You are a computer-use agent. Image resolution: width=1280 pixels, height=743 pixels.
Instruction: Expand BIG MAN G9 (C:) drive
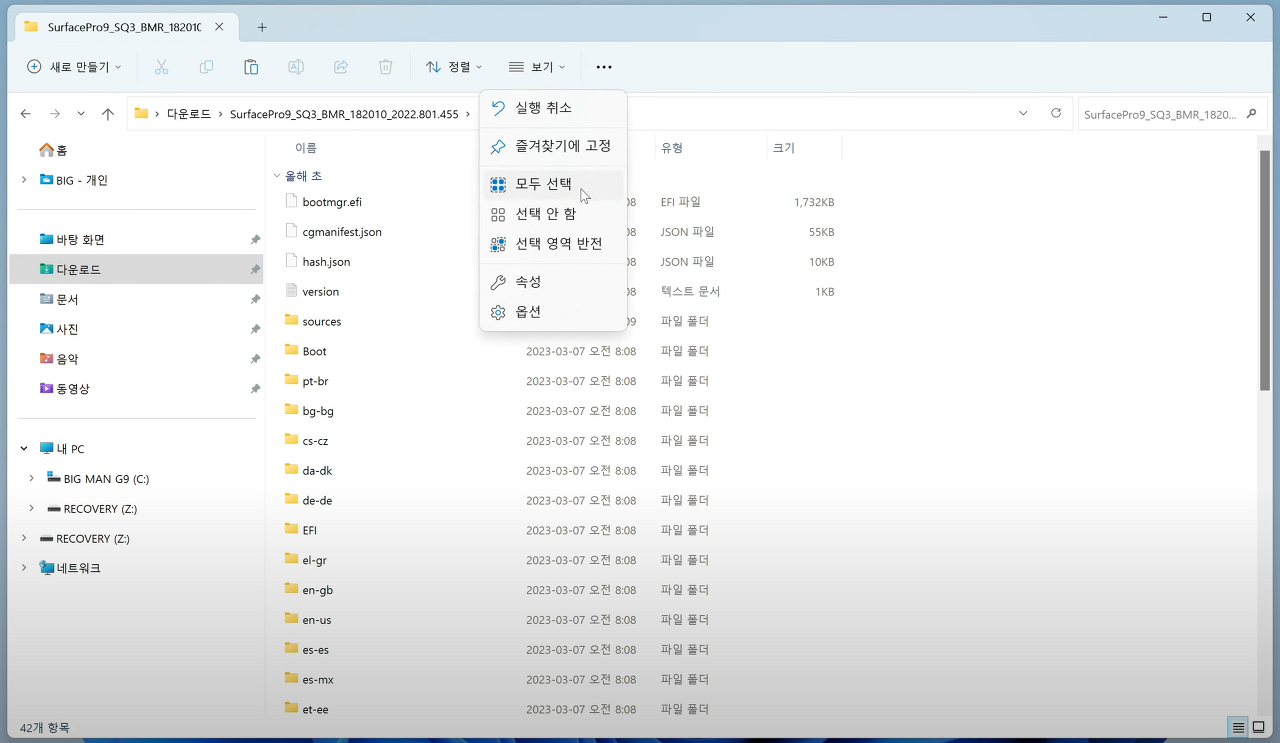click(x=32, y=479)
